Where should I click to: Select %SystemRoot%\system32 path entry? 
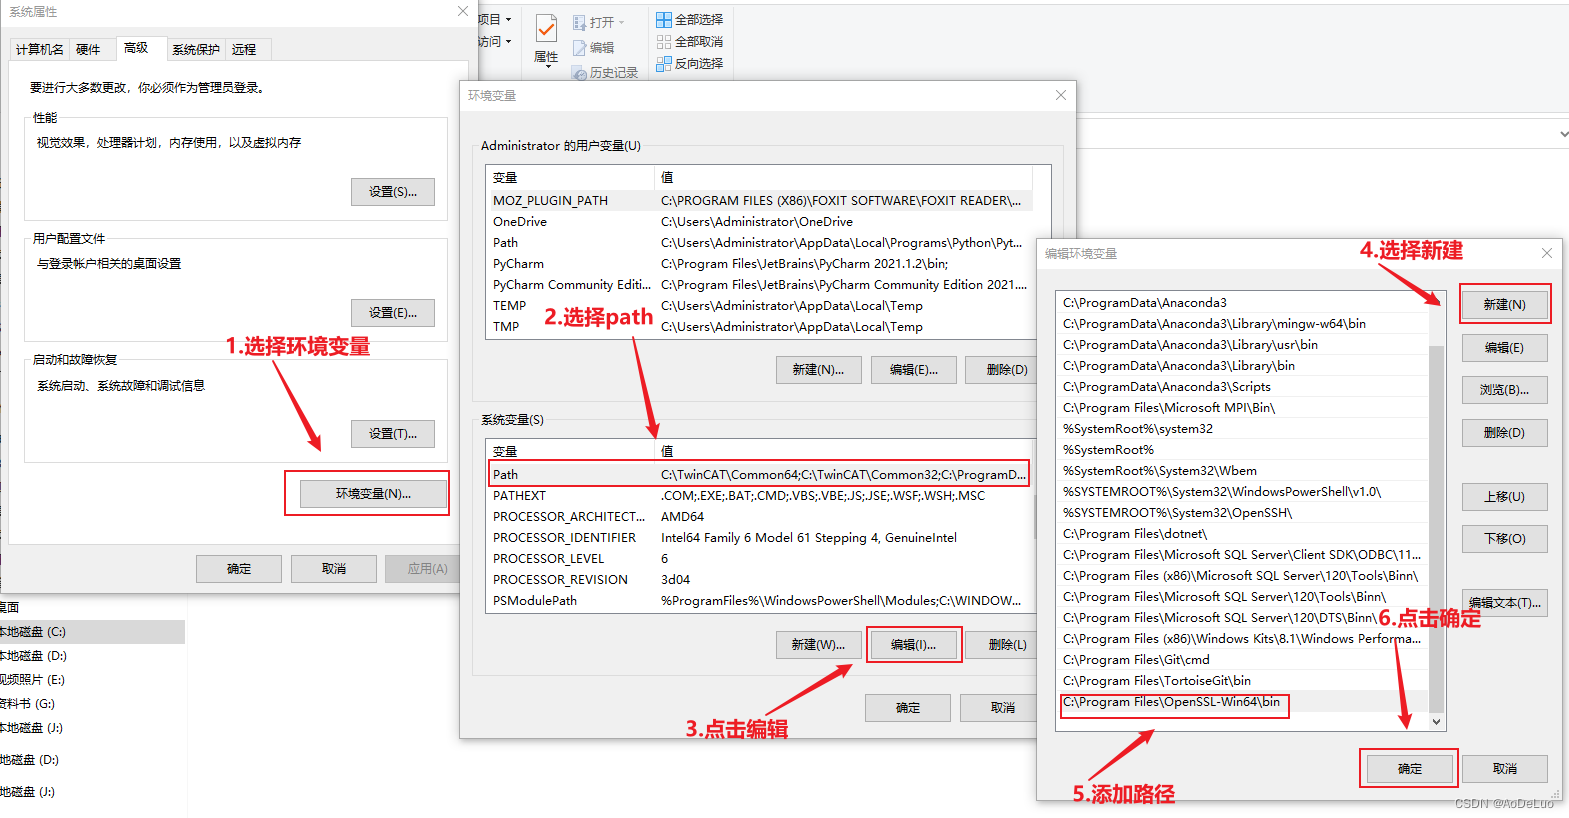pyautogui.click(x=1243, y=429)
